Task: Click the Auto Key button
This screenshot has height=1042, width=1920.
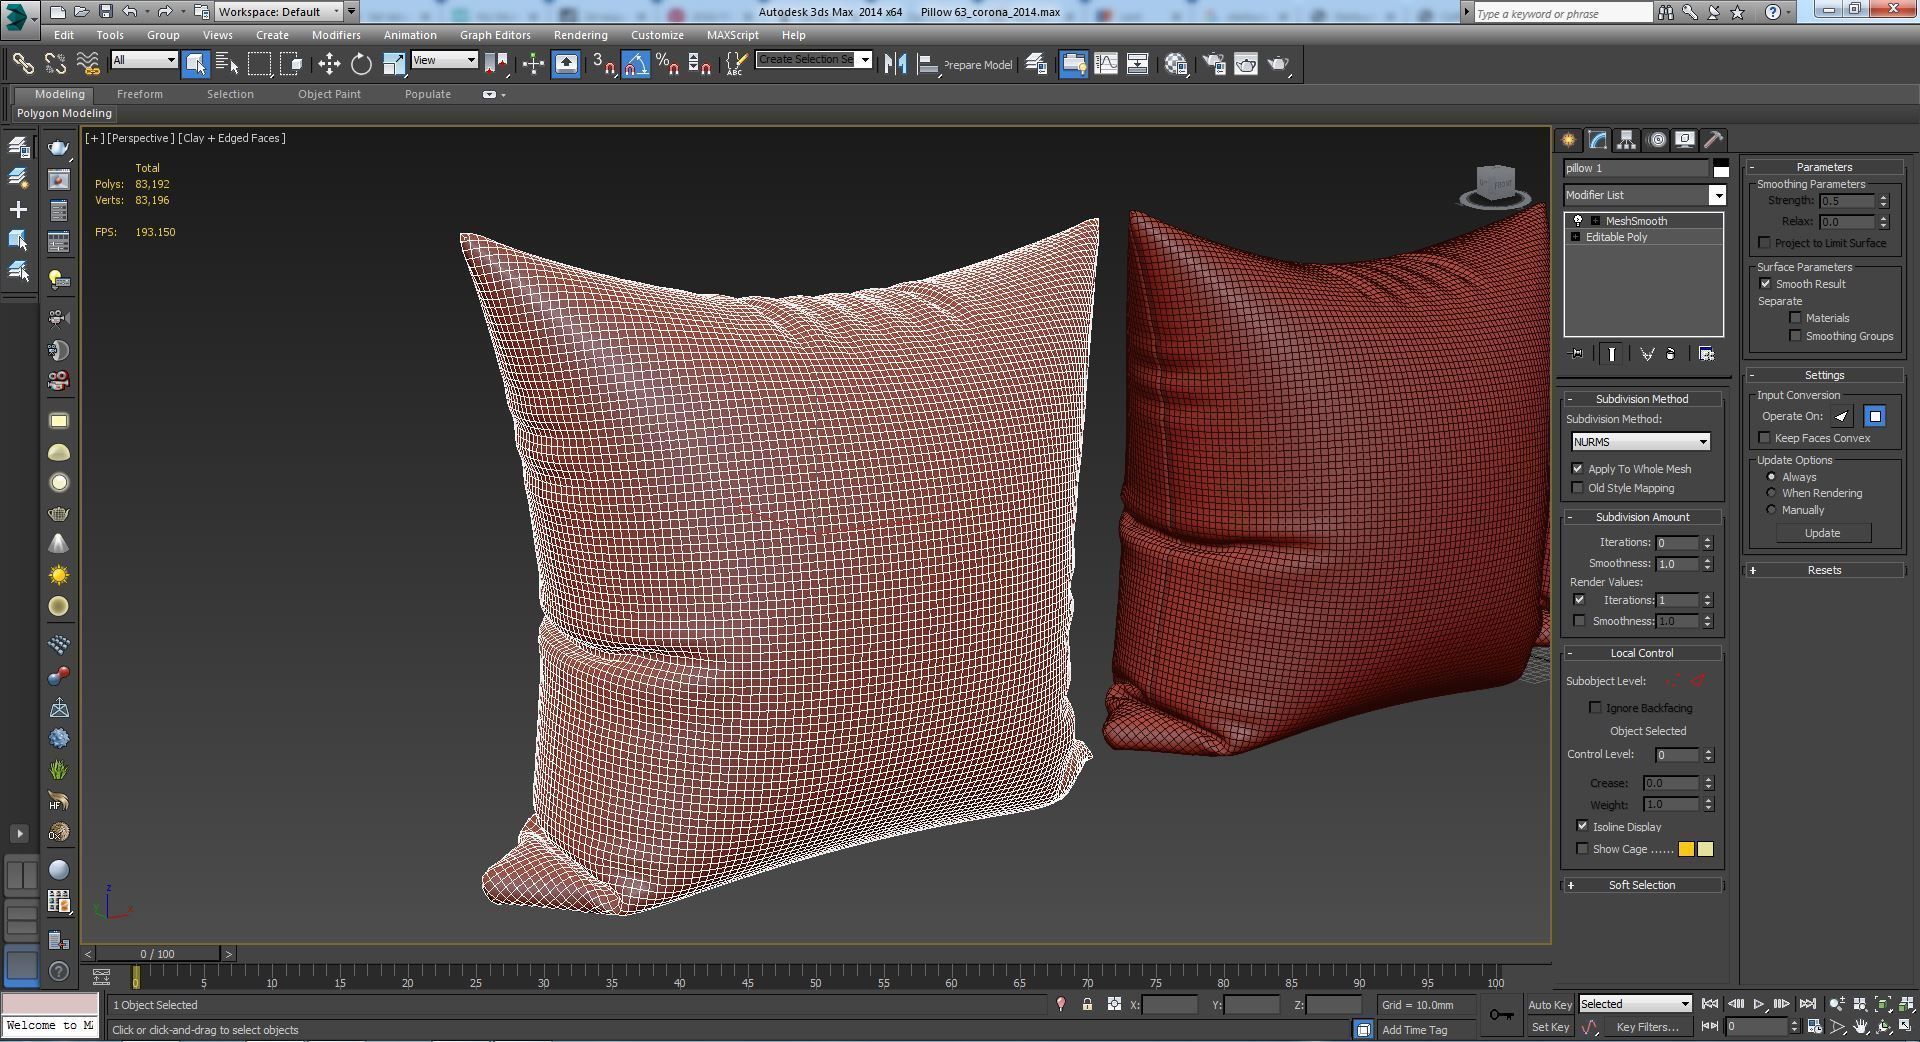Action: coord(1549,1005)
